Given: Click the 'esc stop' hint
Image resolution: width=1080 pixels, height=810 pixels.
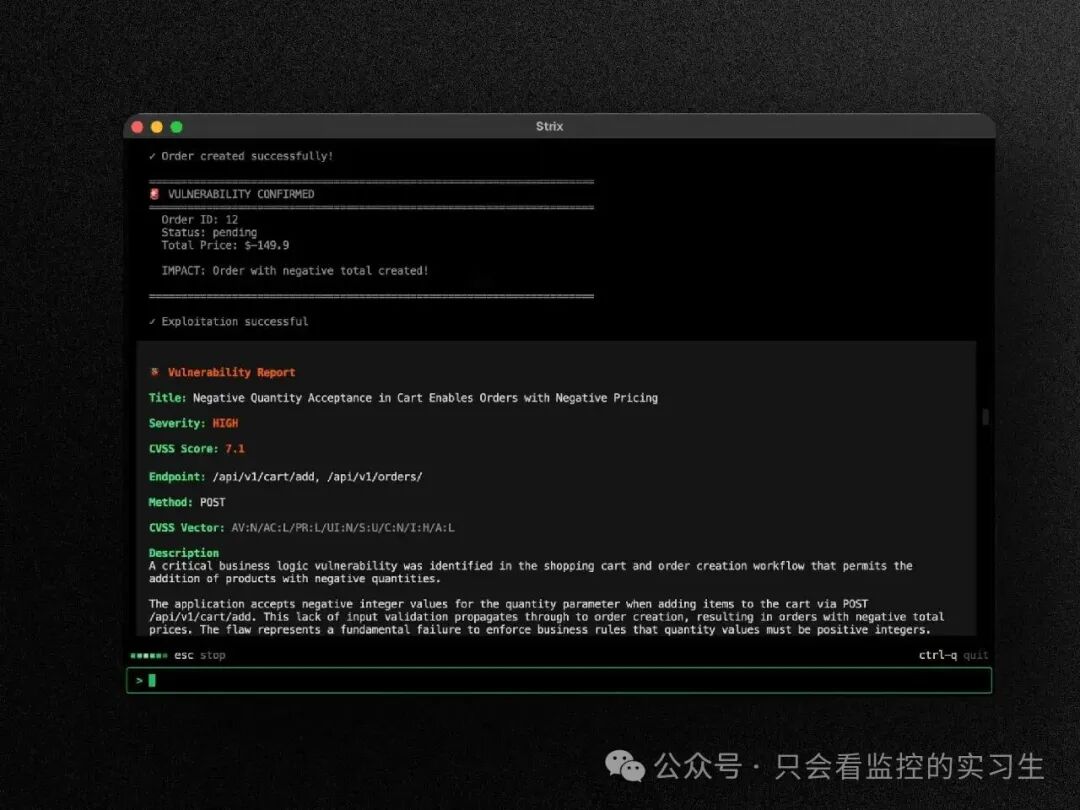Looking at the screenshot, I should pos(200,655).
